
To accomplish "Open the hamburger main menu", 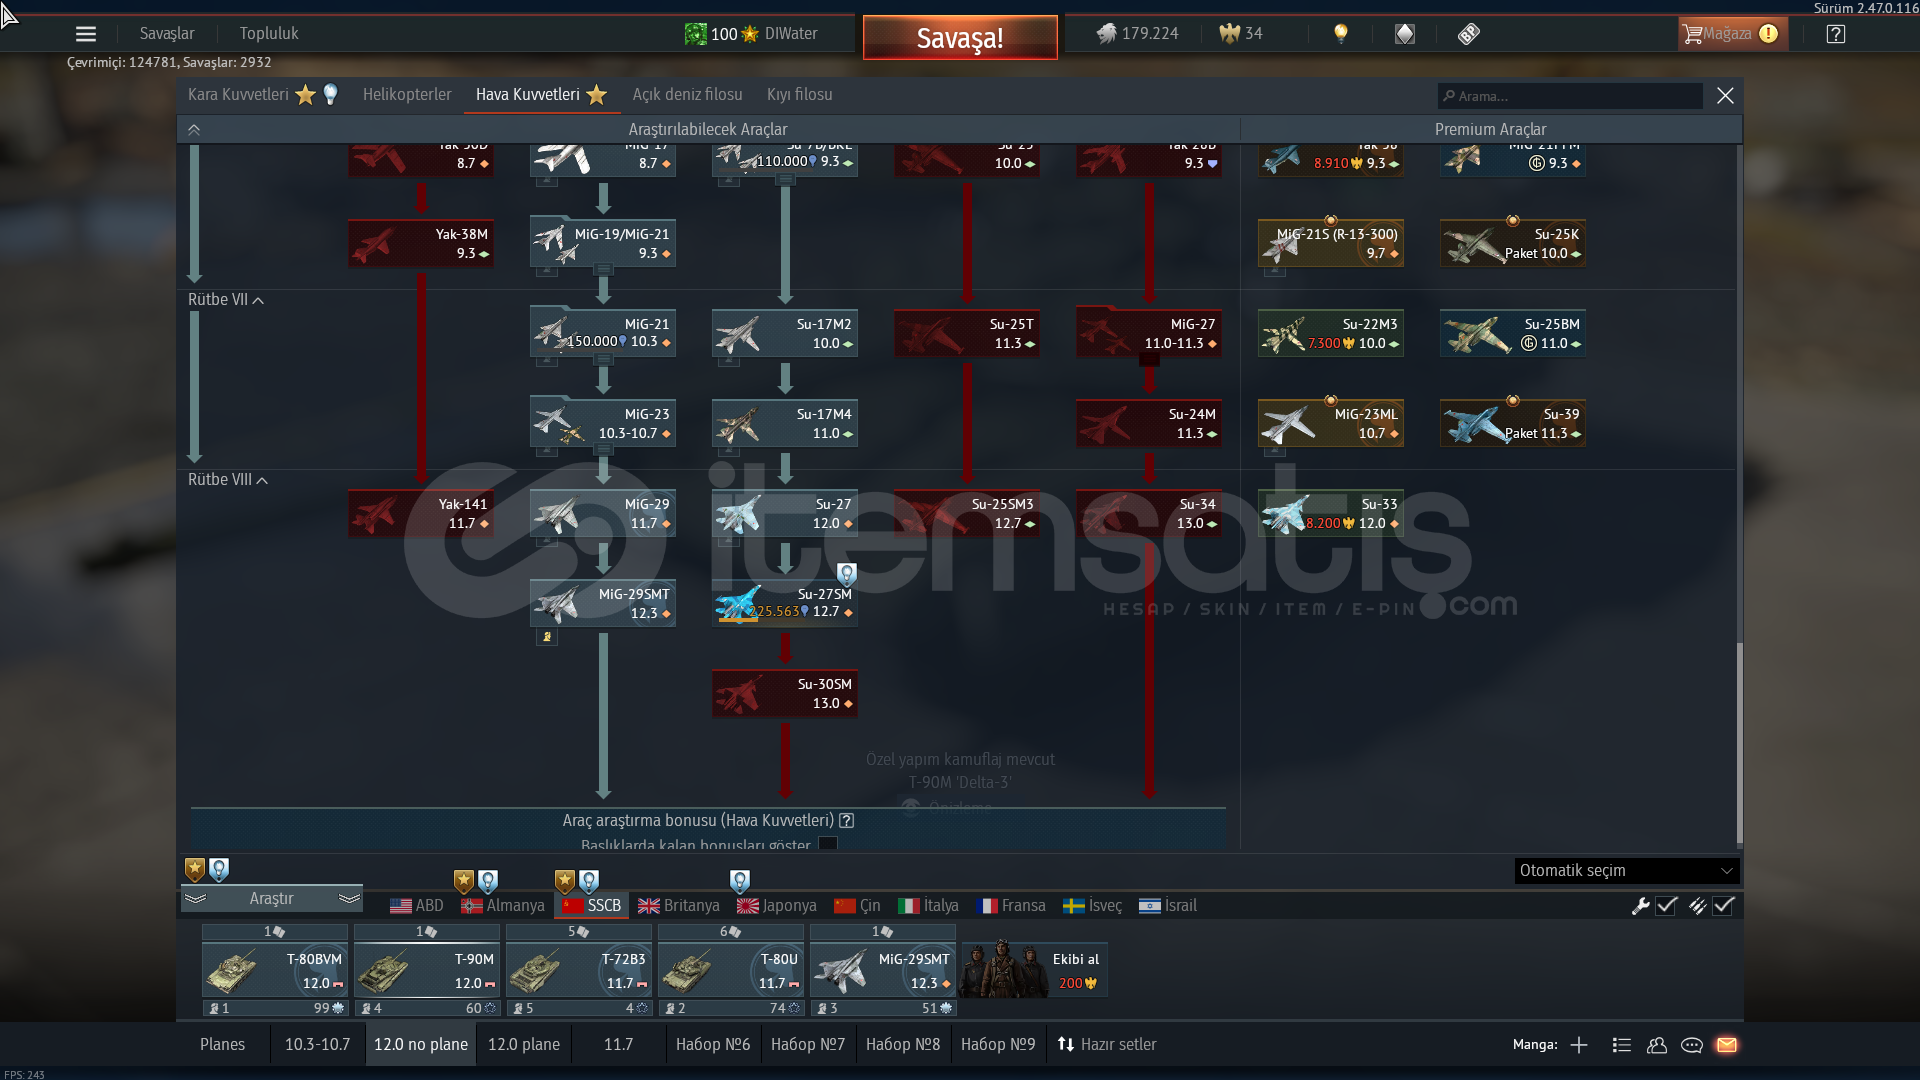I will pos(86,34).
